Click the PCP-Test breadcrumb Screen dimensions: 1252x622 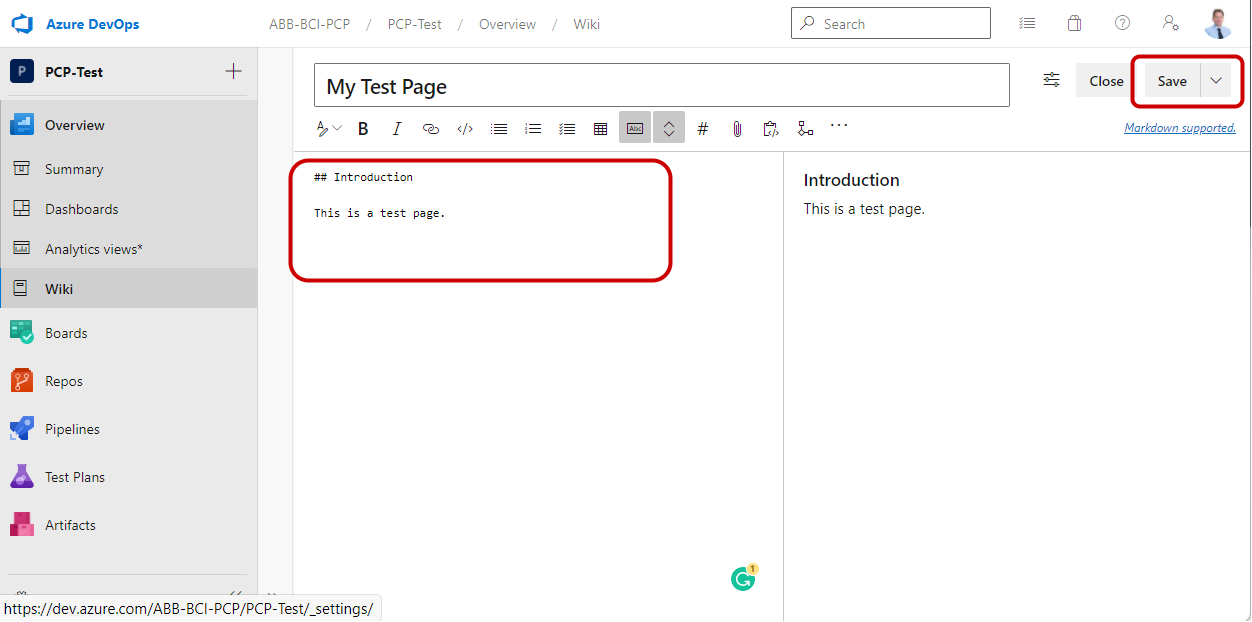(415, 24)
